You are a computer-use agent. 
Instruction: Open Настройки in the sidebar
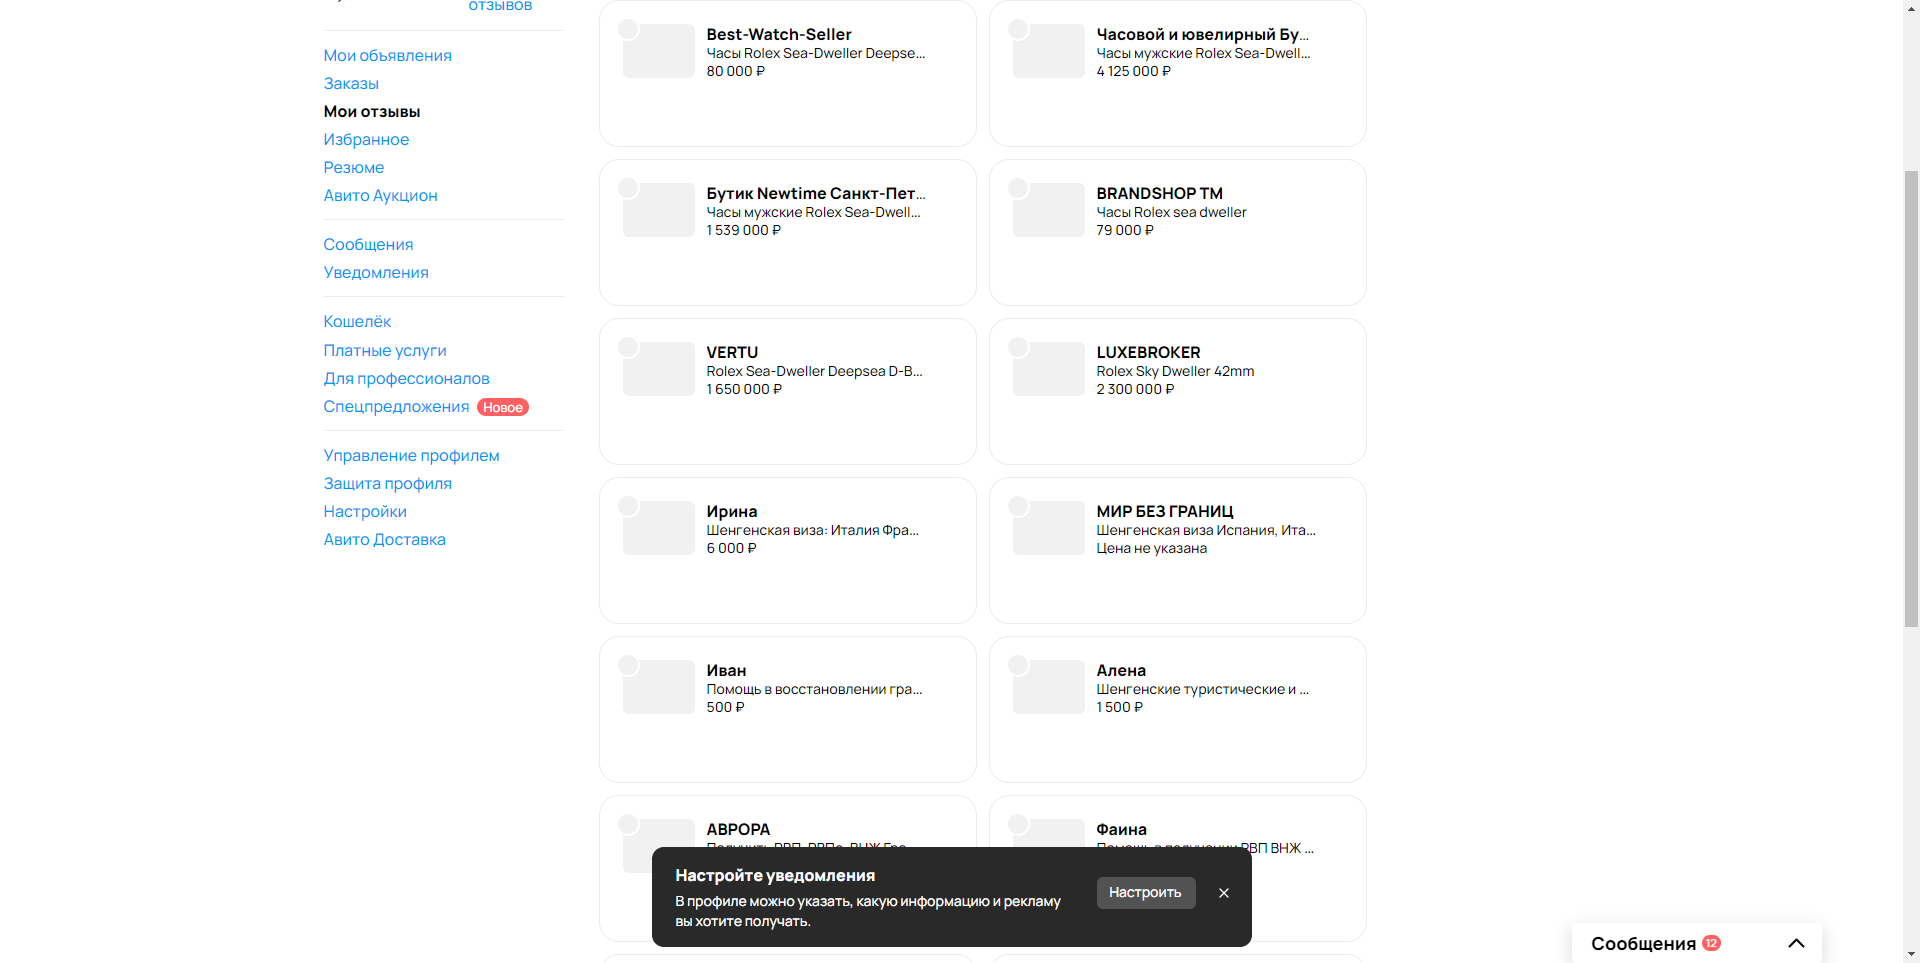365,511
